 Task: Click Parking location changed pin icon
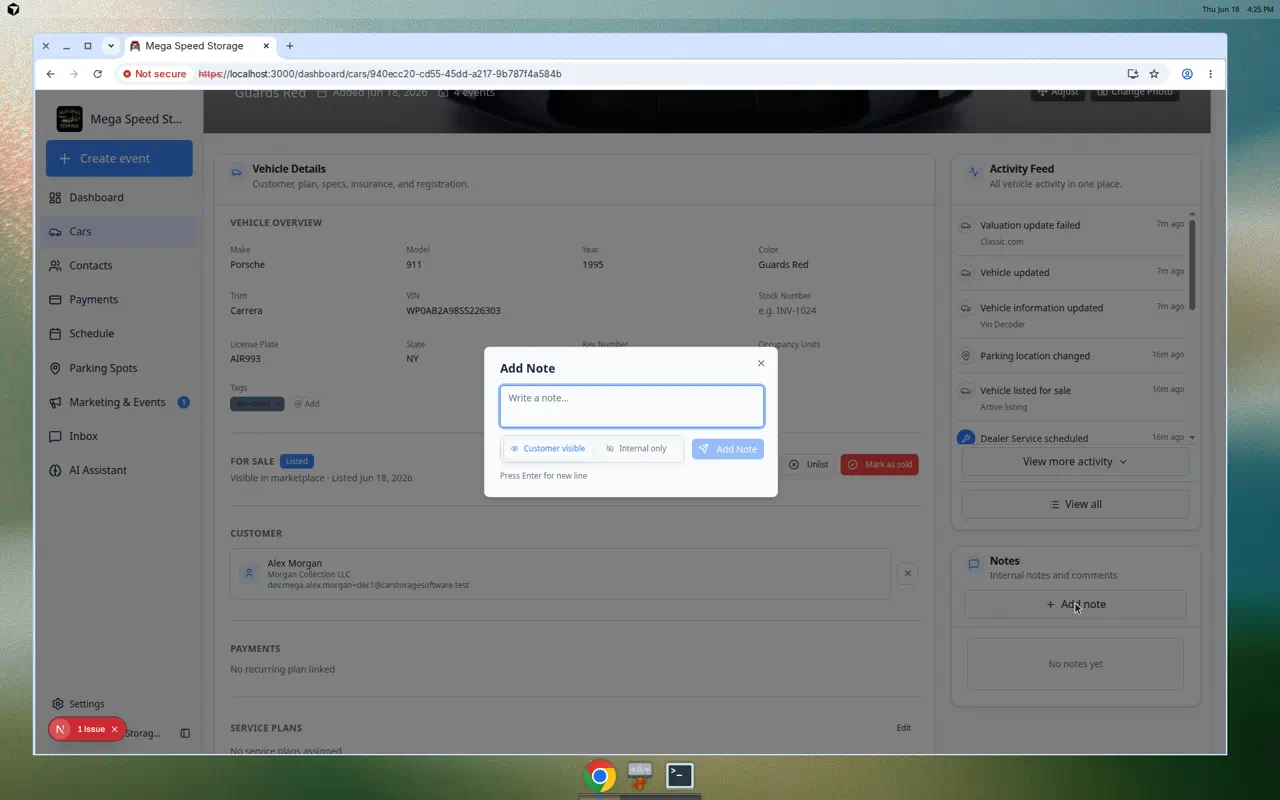click(965, 356)
